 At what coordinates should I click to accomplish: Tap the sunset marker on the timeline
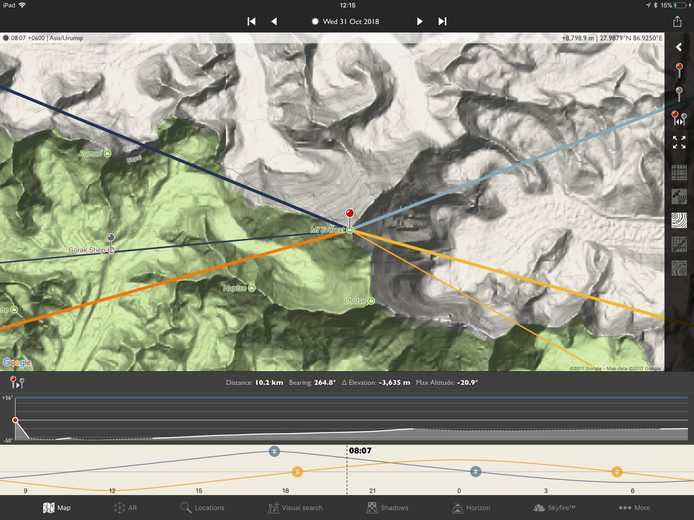pyautogui.click(x=297, y=472)
